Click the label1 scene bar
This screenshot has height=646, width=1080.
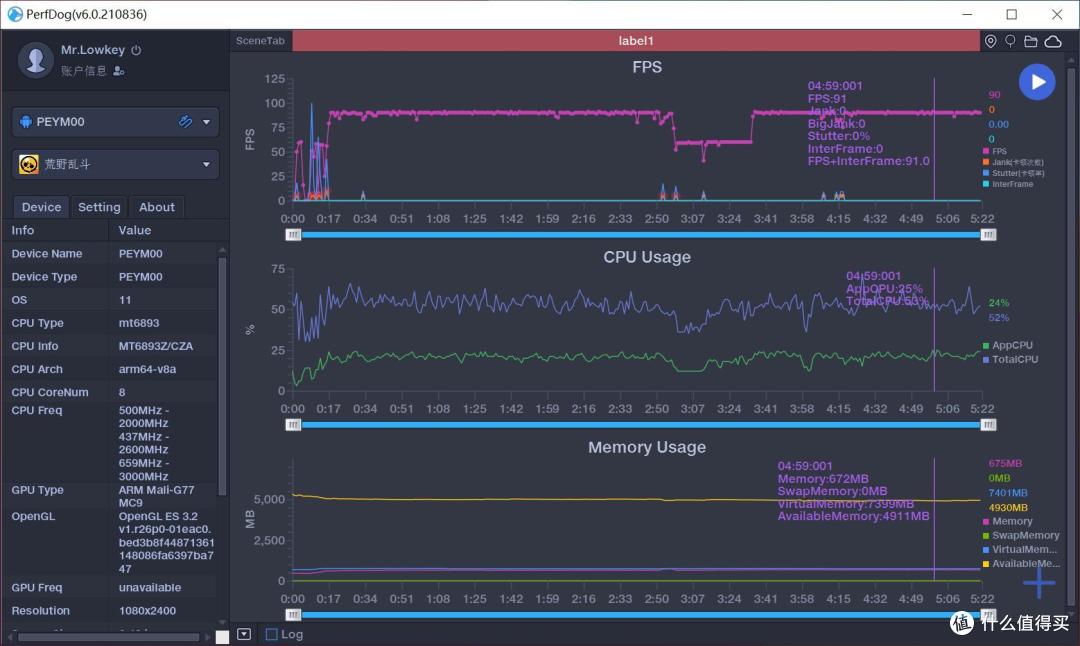point(636,41)
